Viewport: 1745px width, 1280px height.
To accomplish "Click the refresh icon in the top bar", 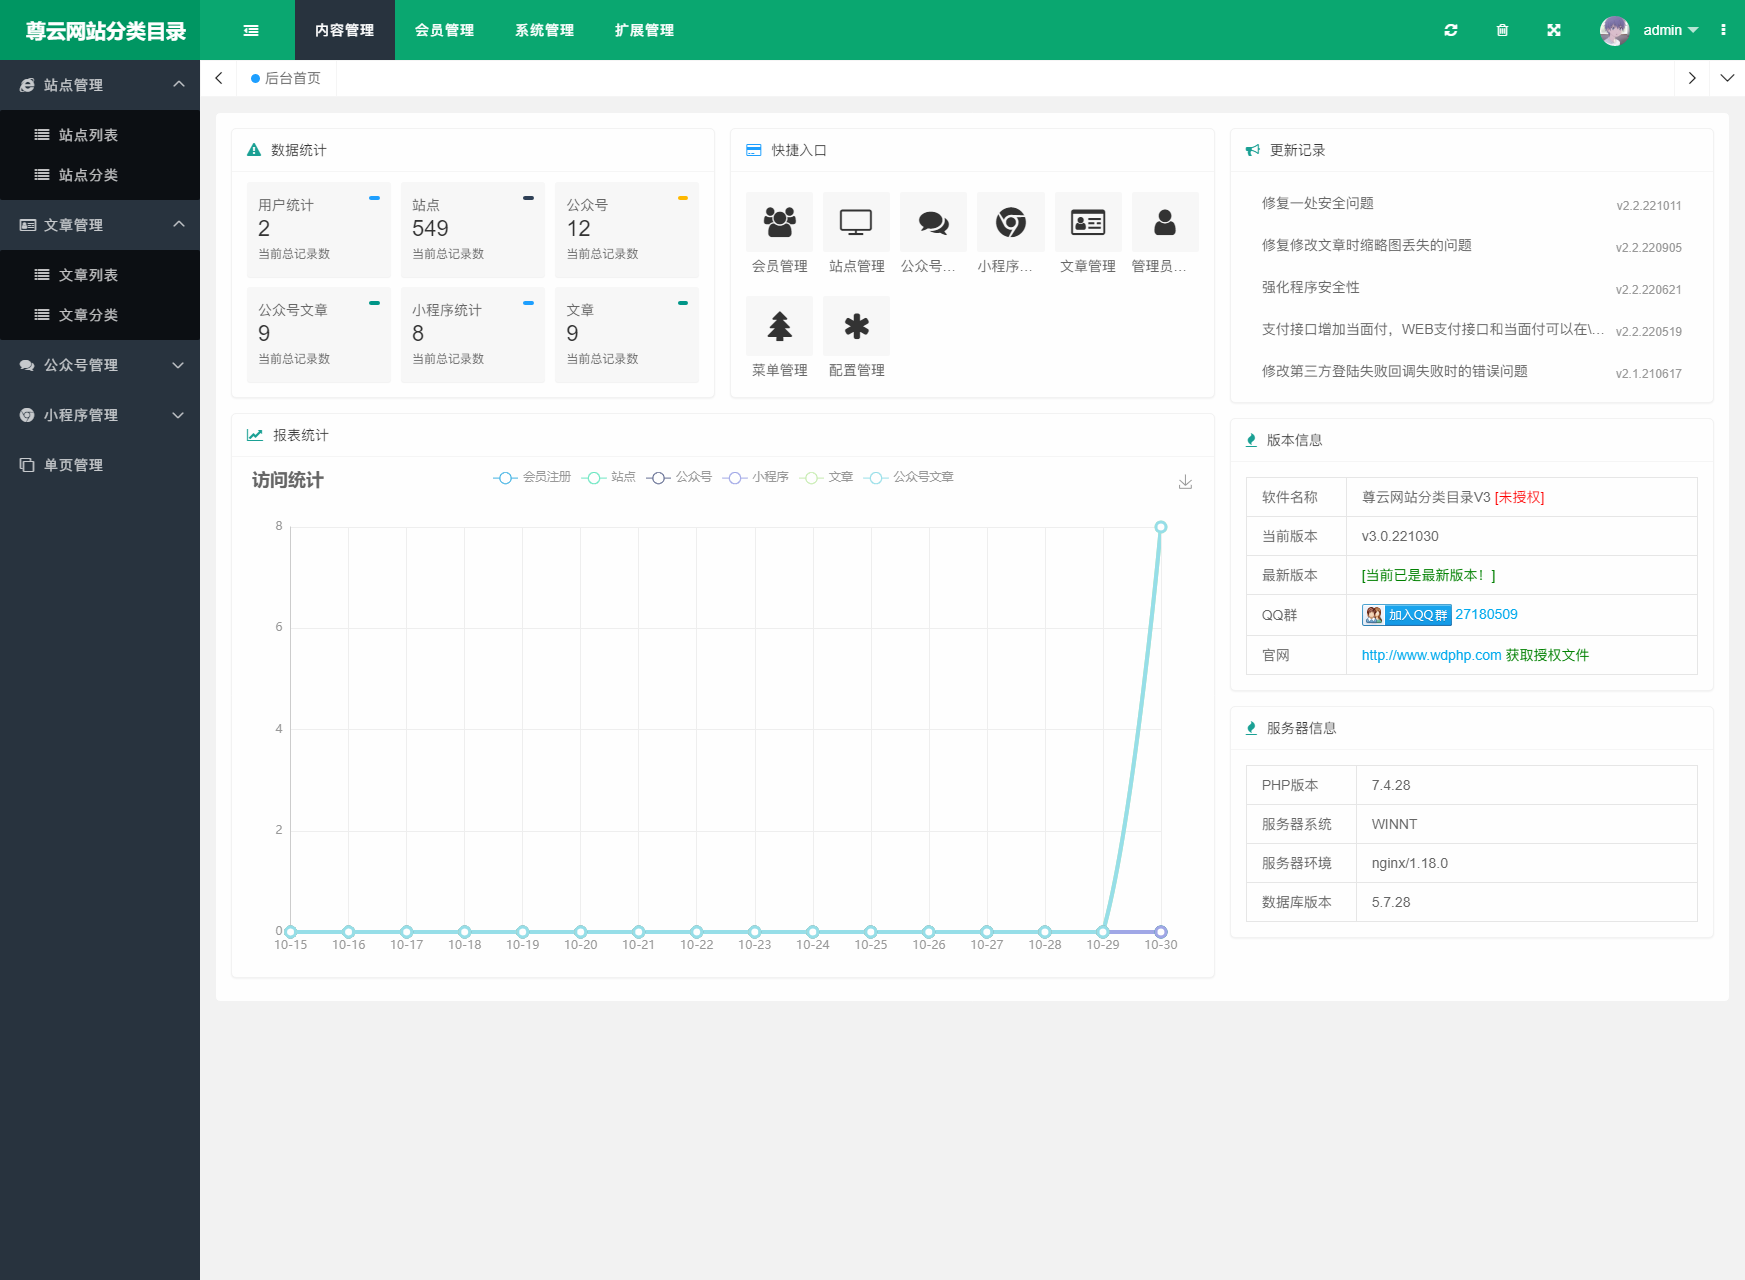I will coord(1451,30).
